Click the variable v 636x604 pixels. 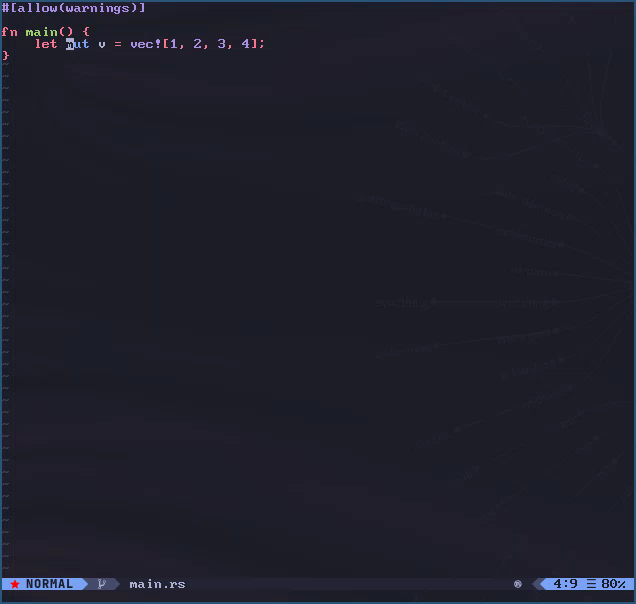pos(102,45)
